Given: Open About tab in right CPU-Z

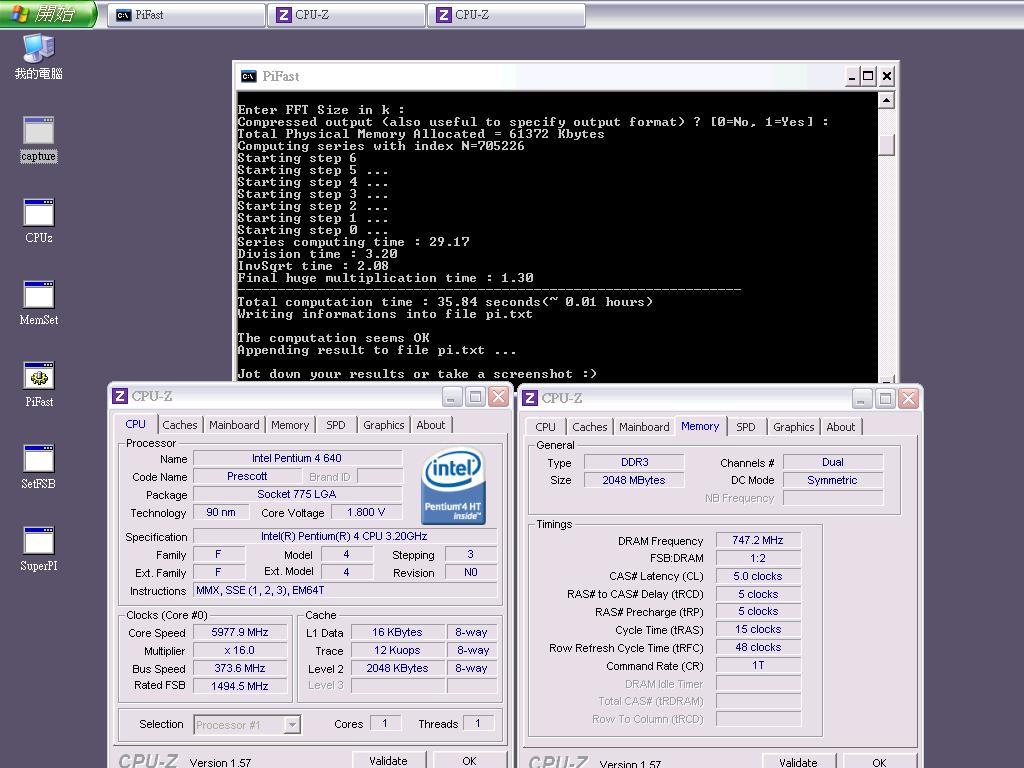Looking at the screenshot, I should click(x=840, y=427).
